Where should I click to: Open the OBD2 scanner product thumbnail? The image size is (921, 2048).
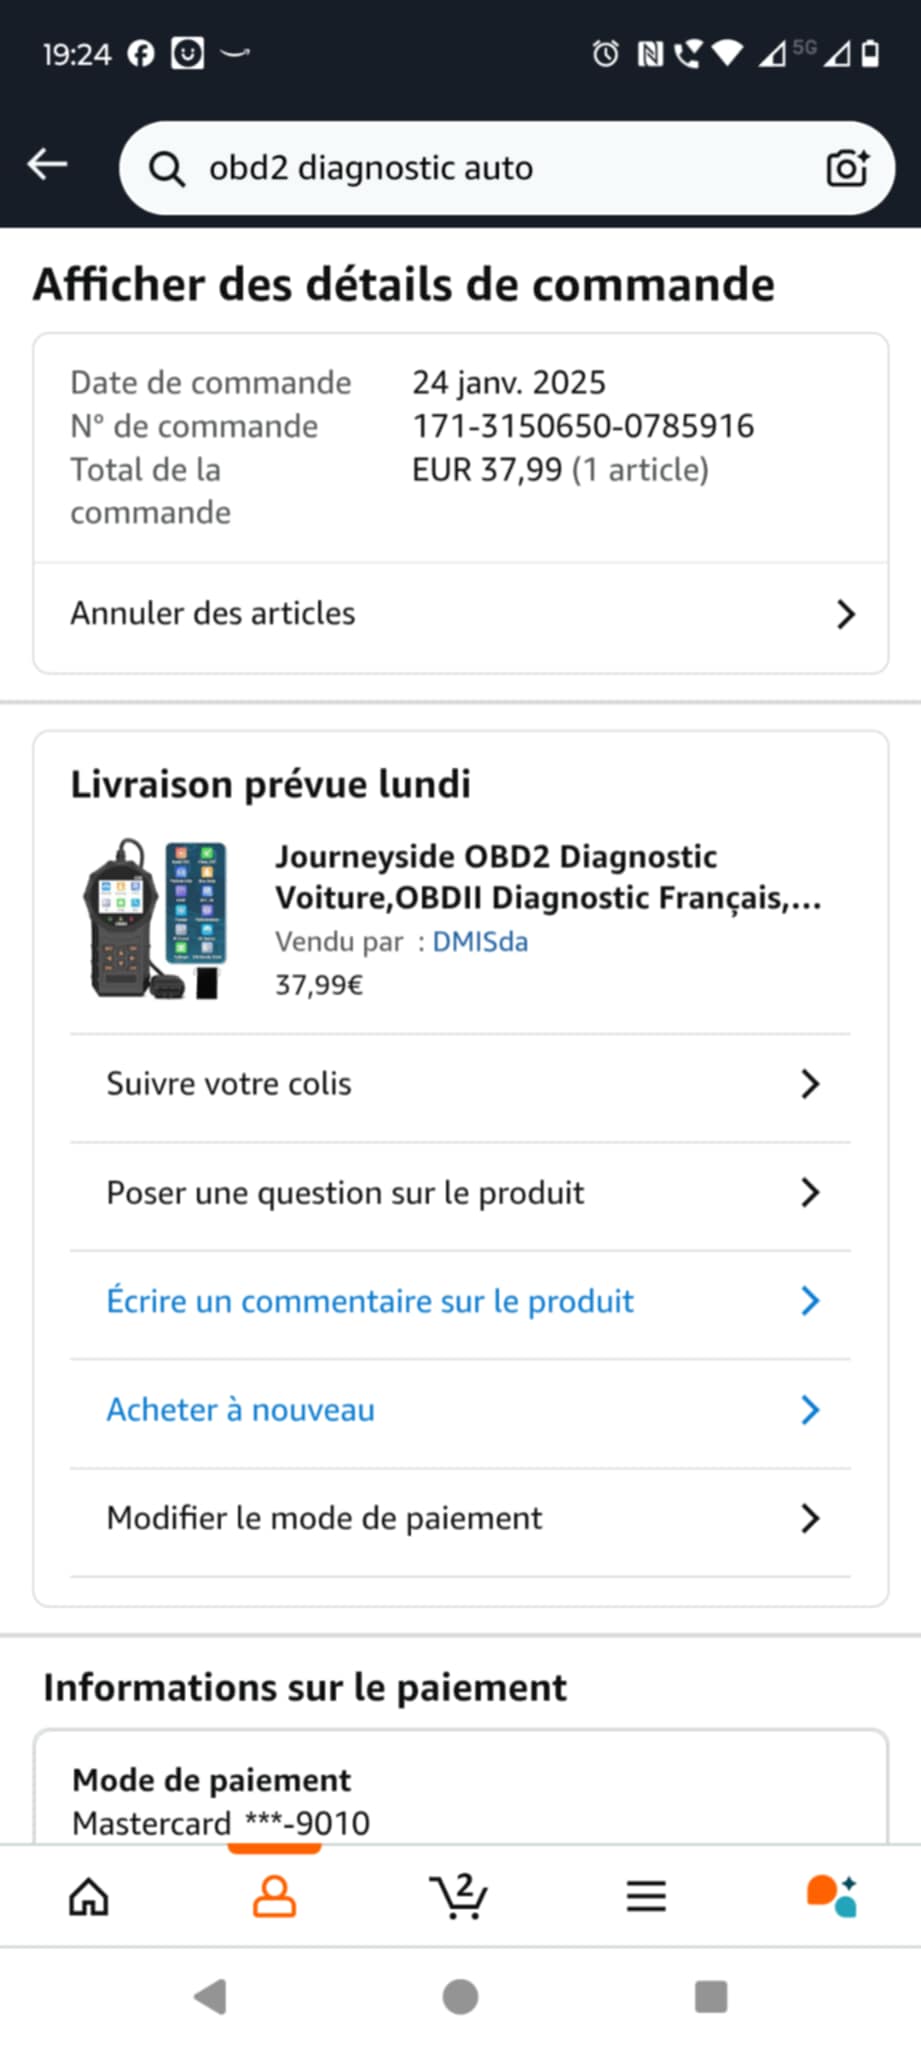coord(156,919)
